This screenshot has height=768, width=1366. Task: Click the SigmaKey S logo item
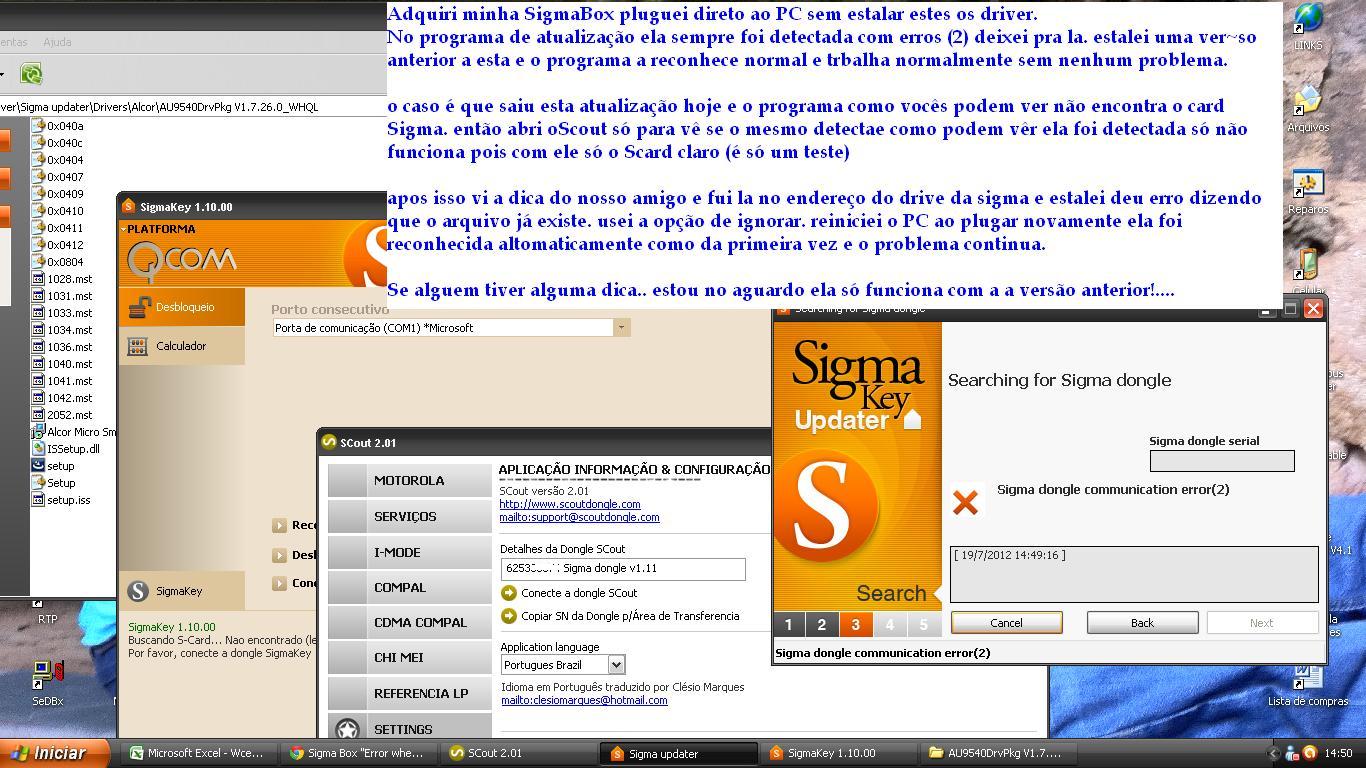(x=182, y=591)
